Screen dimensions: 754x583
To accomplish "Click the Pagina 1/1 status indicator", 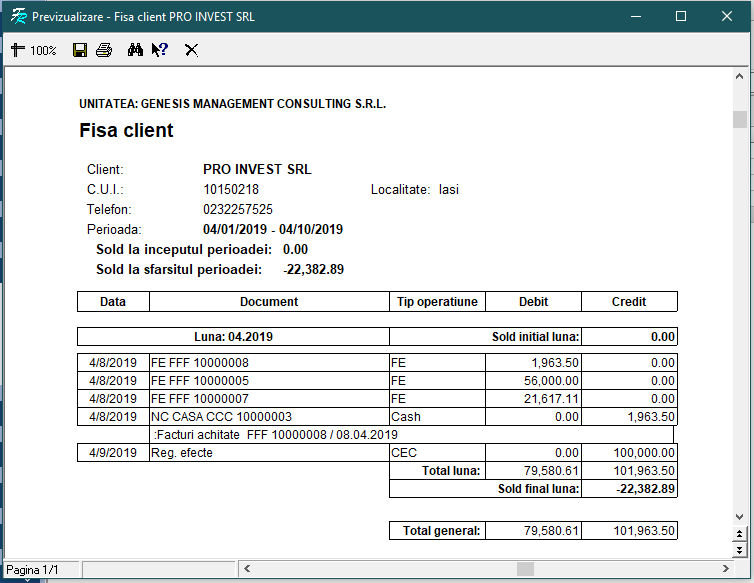I will pos(33,570).
